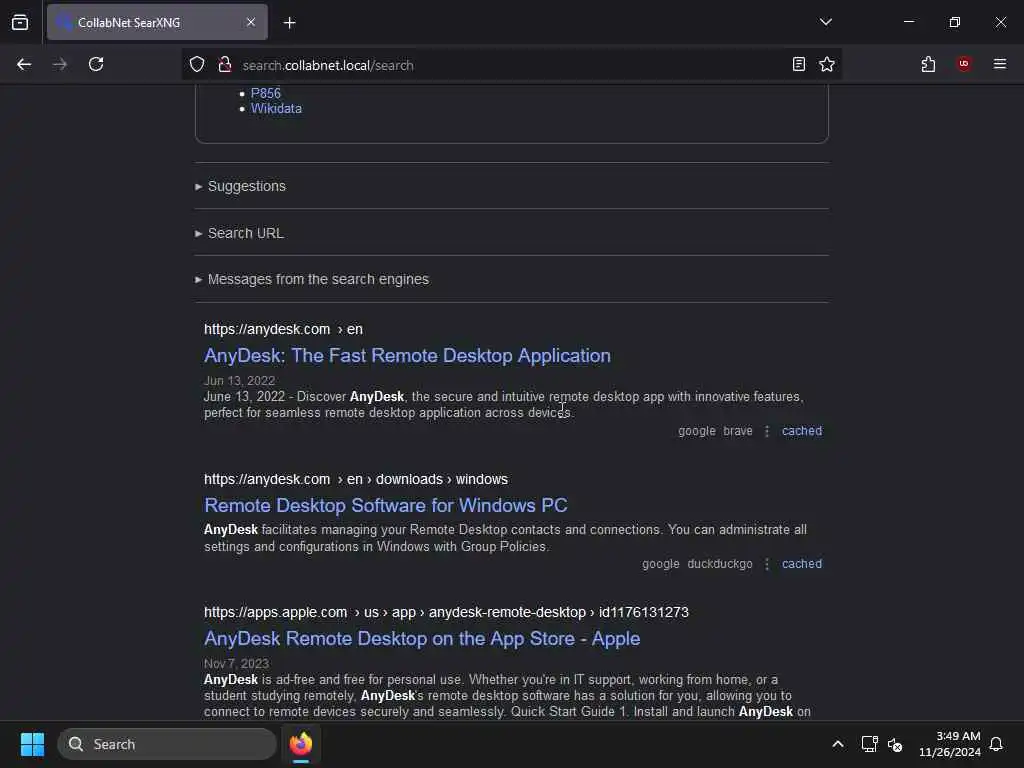Image resolution: width=1024 pixels, height=768 pixels.
Task: Open the P856 link
Action: tap(266, 93)
